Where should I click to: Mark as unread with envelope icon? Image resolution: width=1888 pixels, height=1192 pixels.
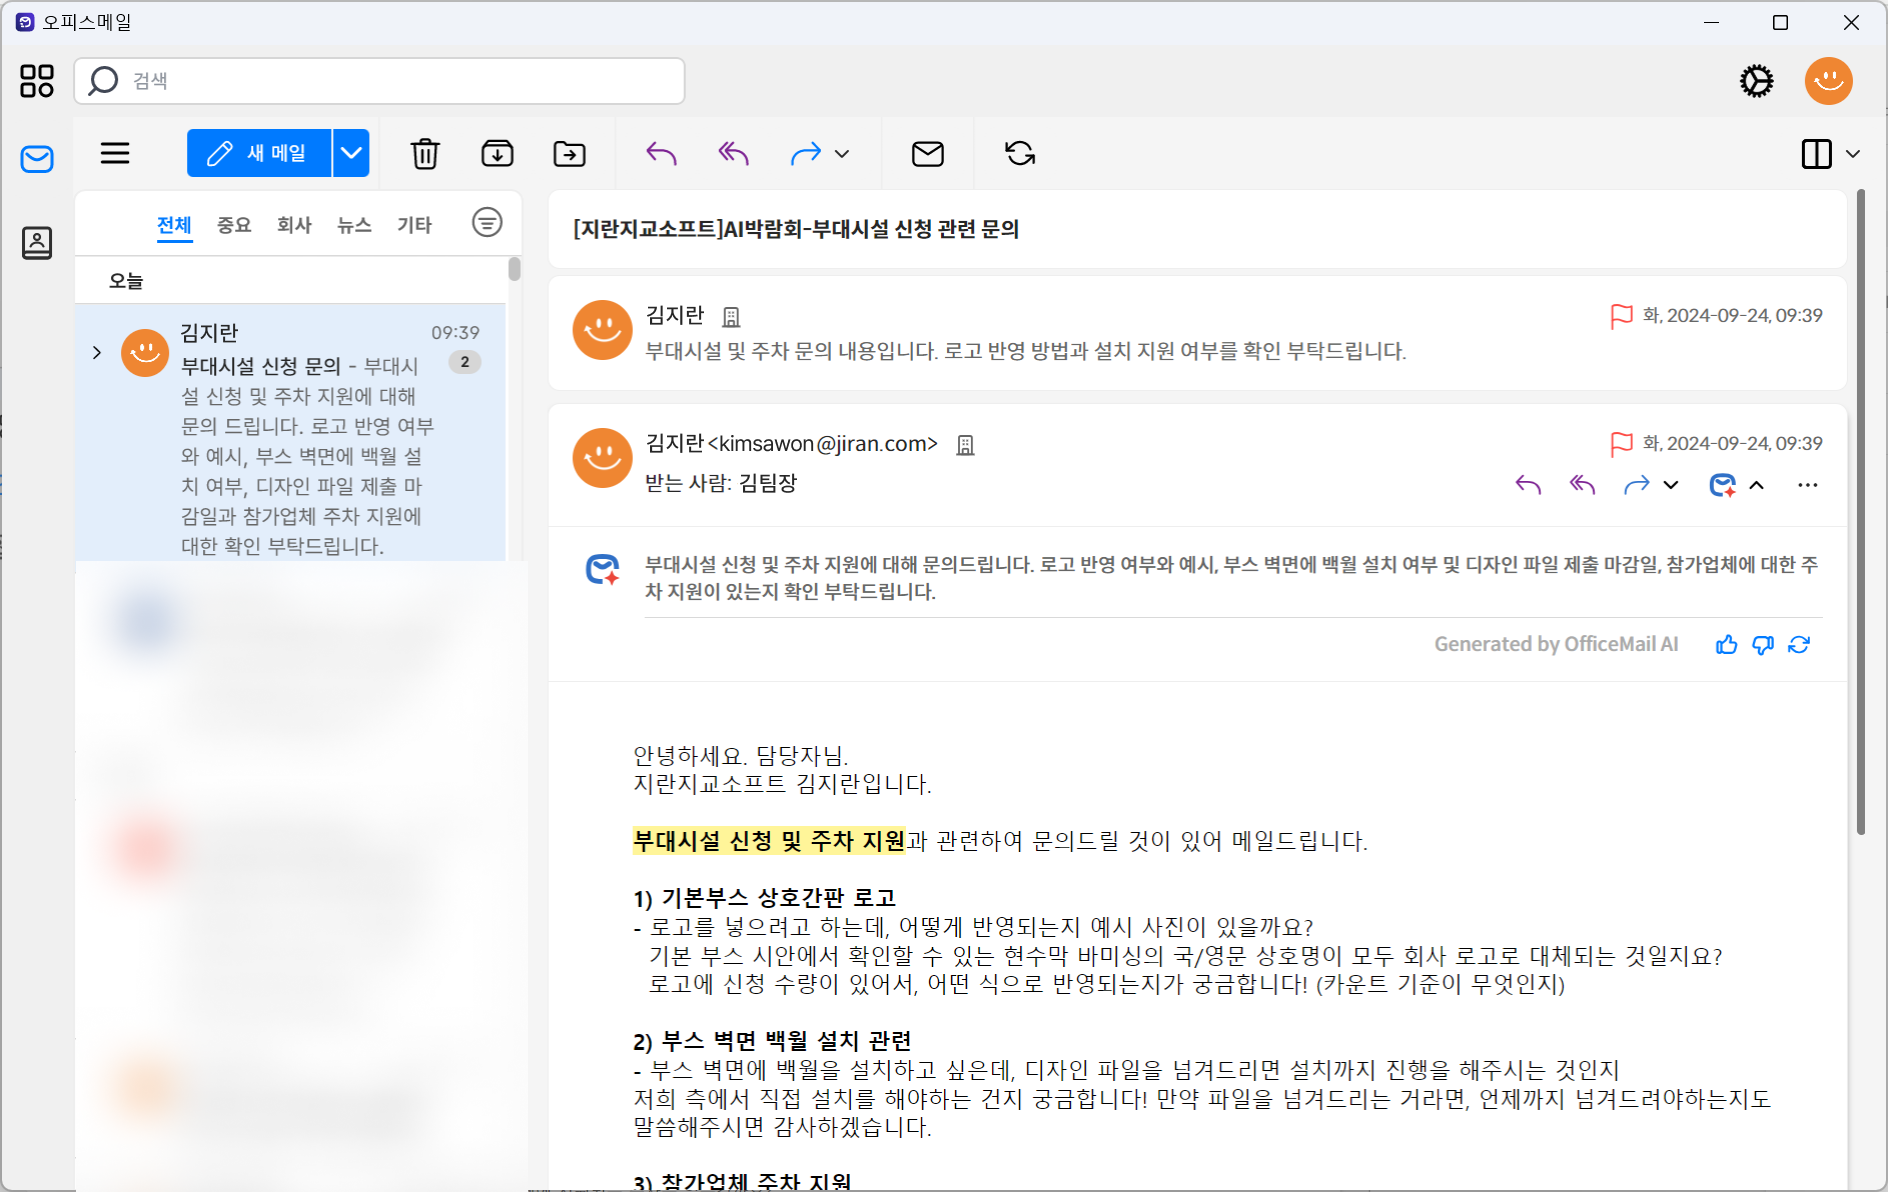pyautogui.click(x=928, y=153)
